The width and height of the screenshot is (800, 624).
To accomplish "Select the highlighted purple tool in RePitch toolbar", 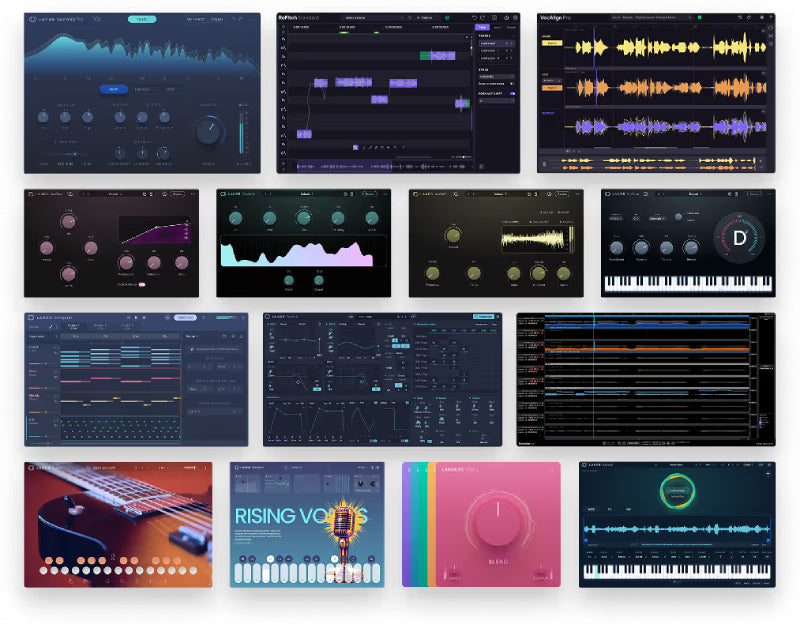I will (x=356, y=147).
